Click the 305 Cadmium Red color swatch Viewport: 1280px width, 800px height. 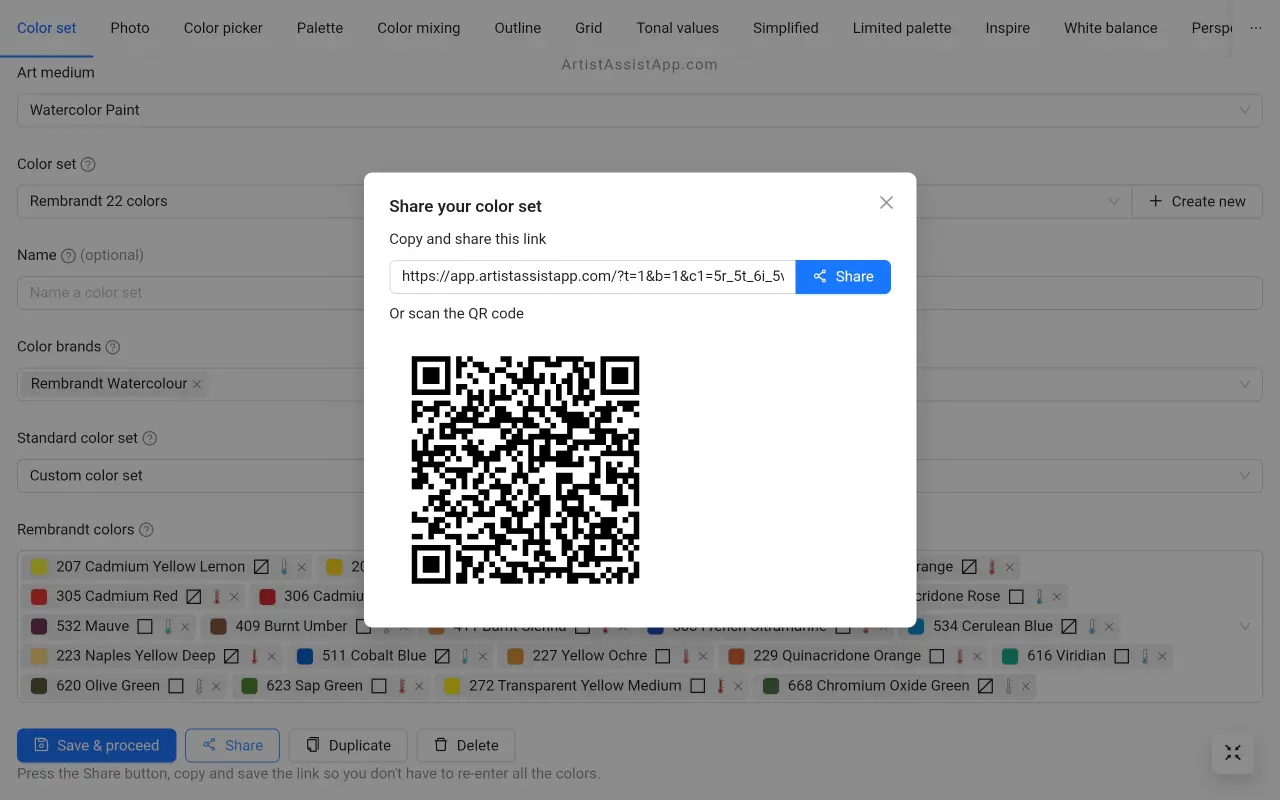tap(39, 597)
